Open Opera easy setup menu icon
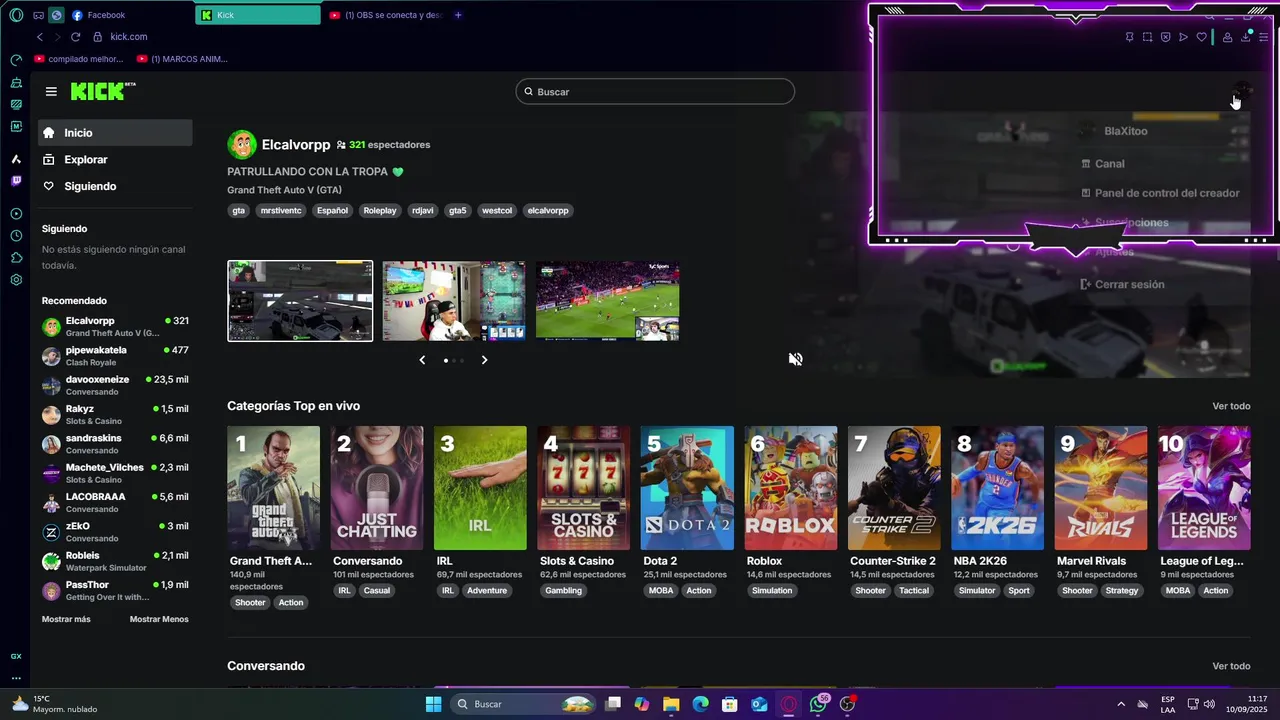 tap(1264, 37)
